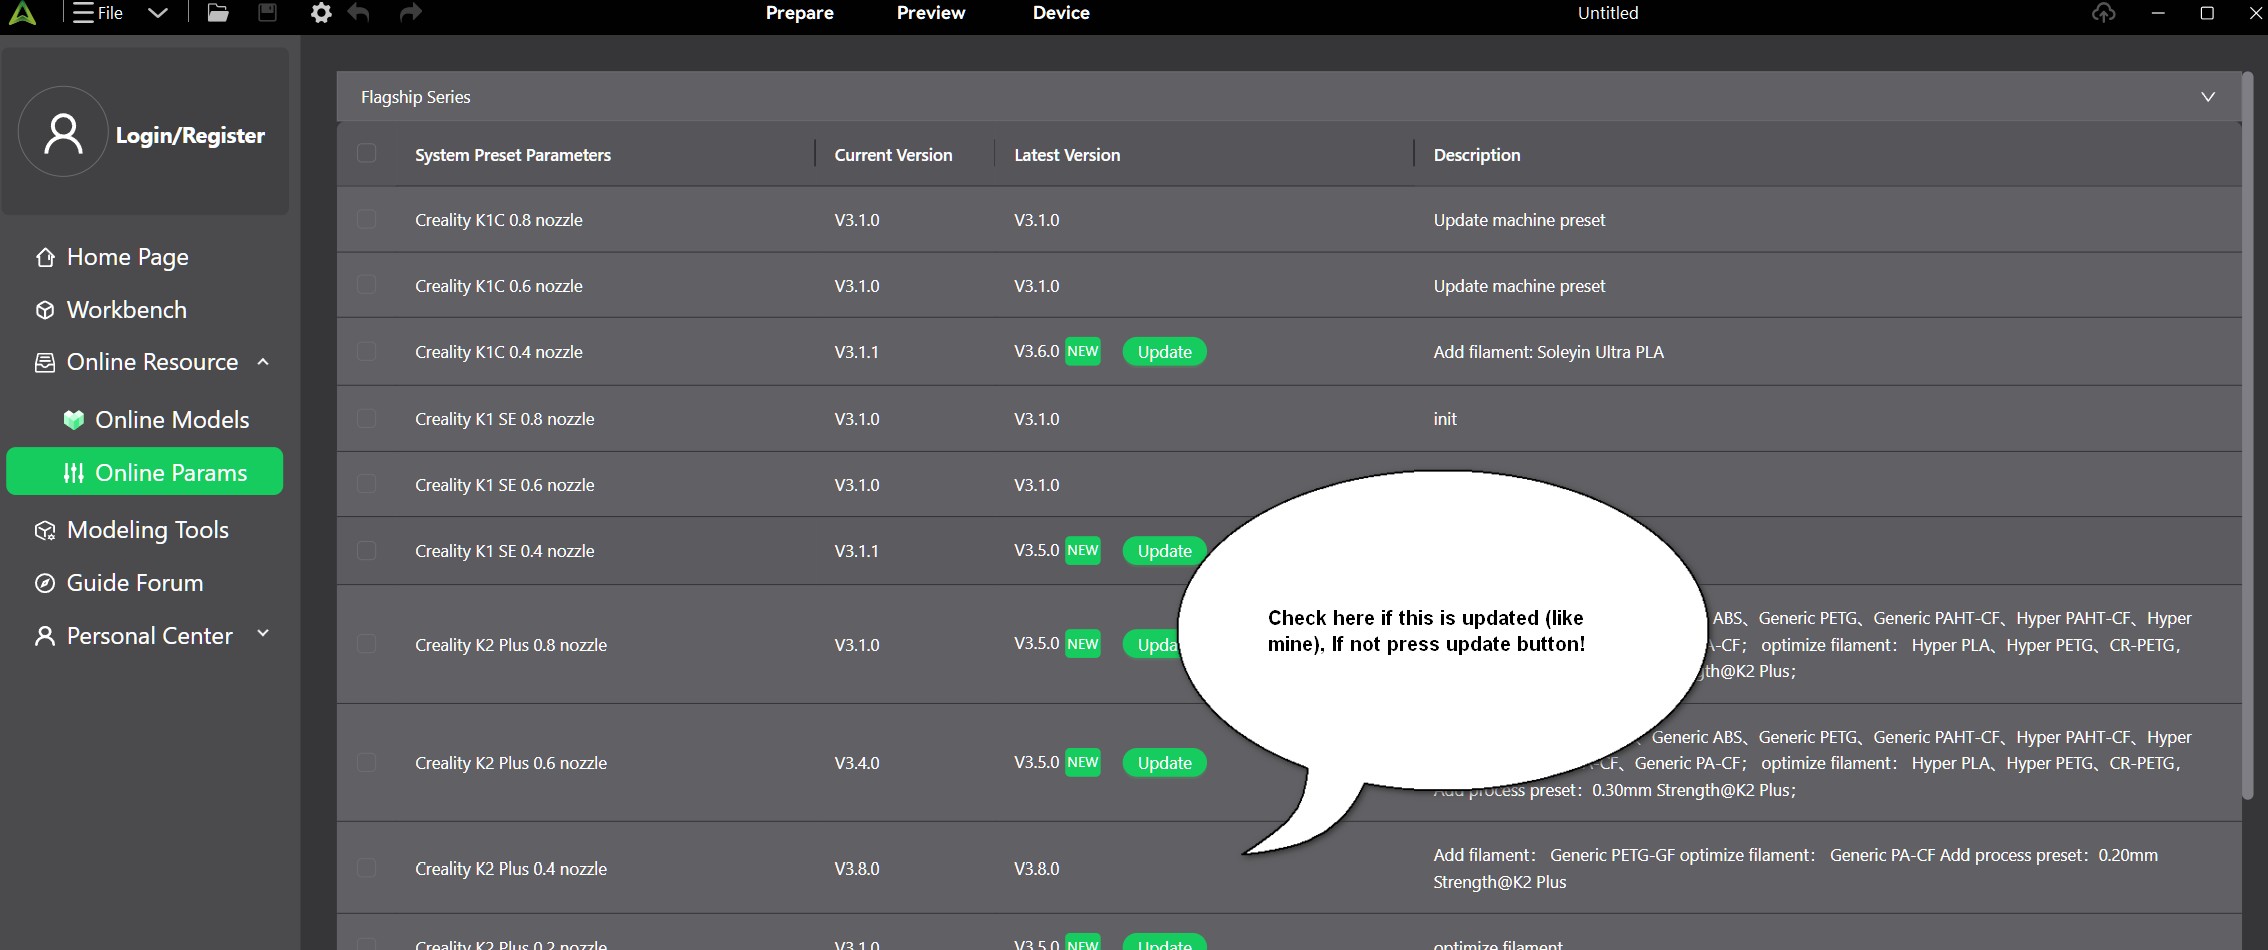Click the Untitled project title
The height and width of the screenshot is (950, 2268).
pos(1608,13)
